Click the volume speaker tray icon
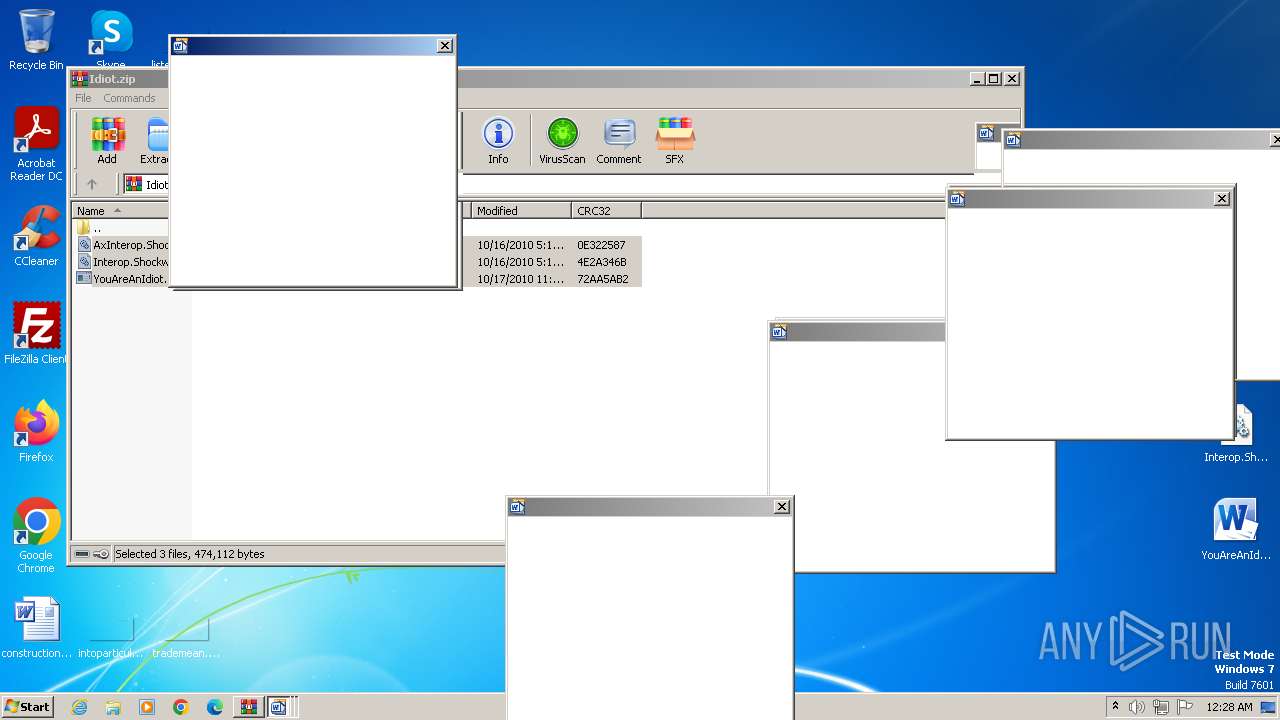Screen dimensions: 1280x720 1136,707
